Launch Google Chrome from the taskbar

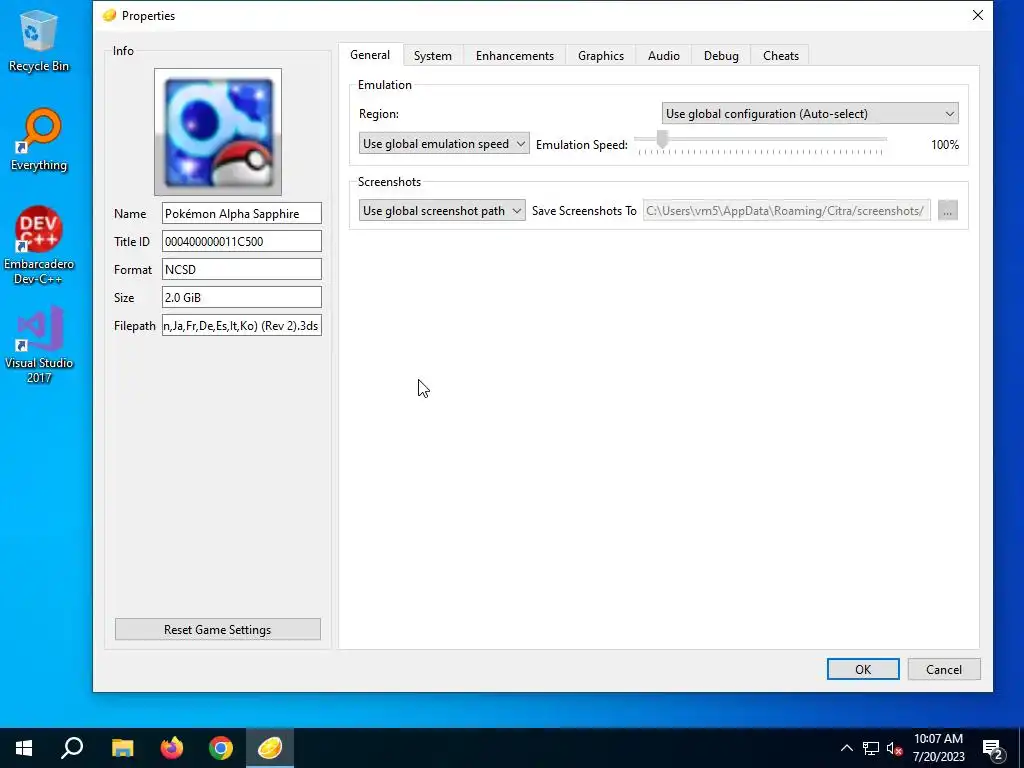(221, 748)
